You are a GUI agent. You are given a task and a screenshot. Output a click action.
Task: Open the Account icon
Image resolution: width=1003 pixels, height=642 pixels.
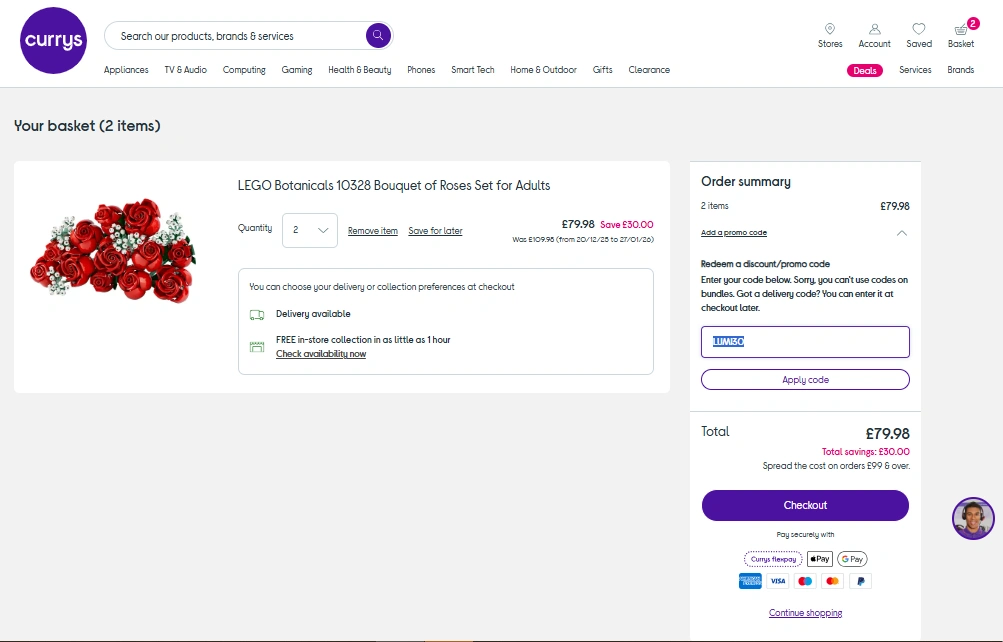tap(874, 30)
